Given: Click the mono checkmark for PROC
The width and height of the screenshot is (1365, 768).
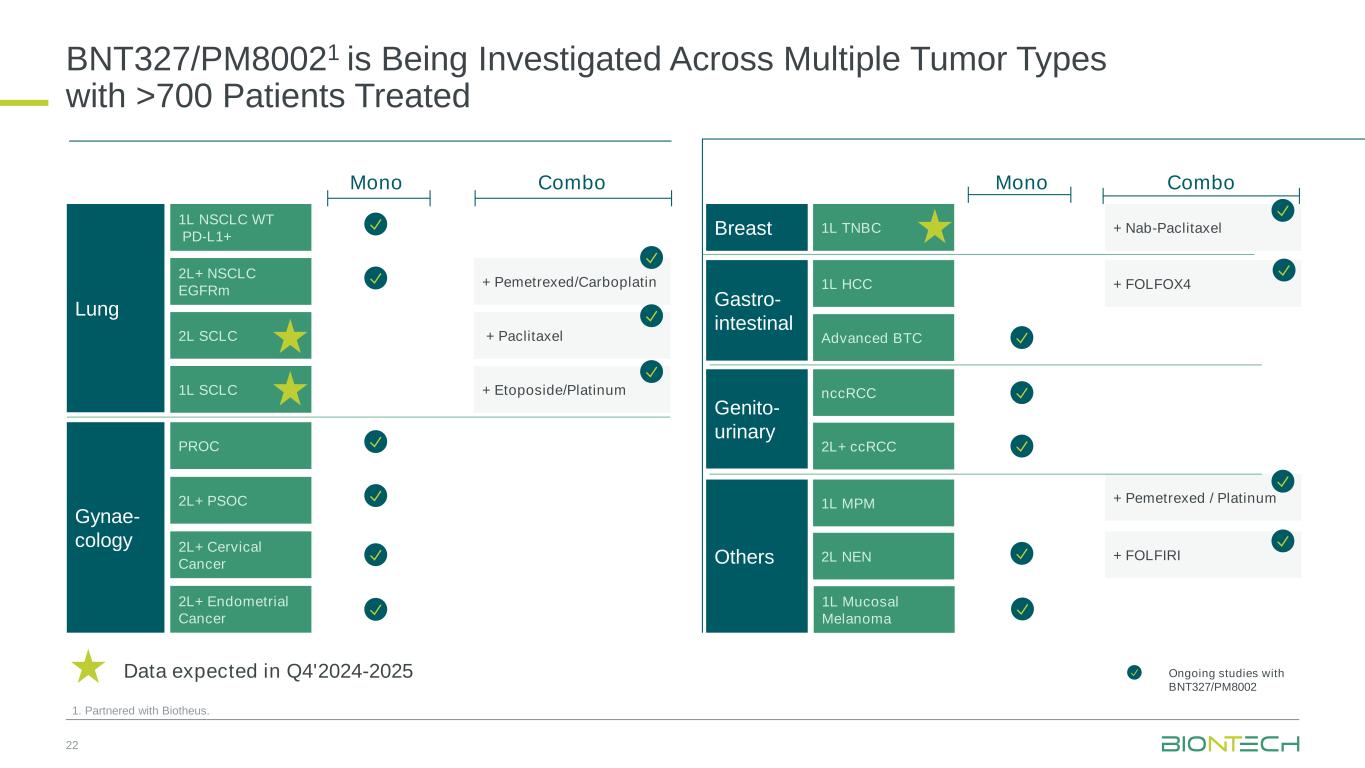Looking at the screenshot, I should click(375, 441).
